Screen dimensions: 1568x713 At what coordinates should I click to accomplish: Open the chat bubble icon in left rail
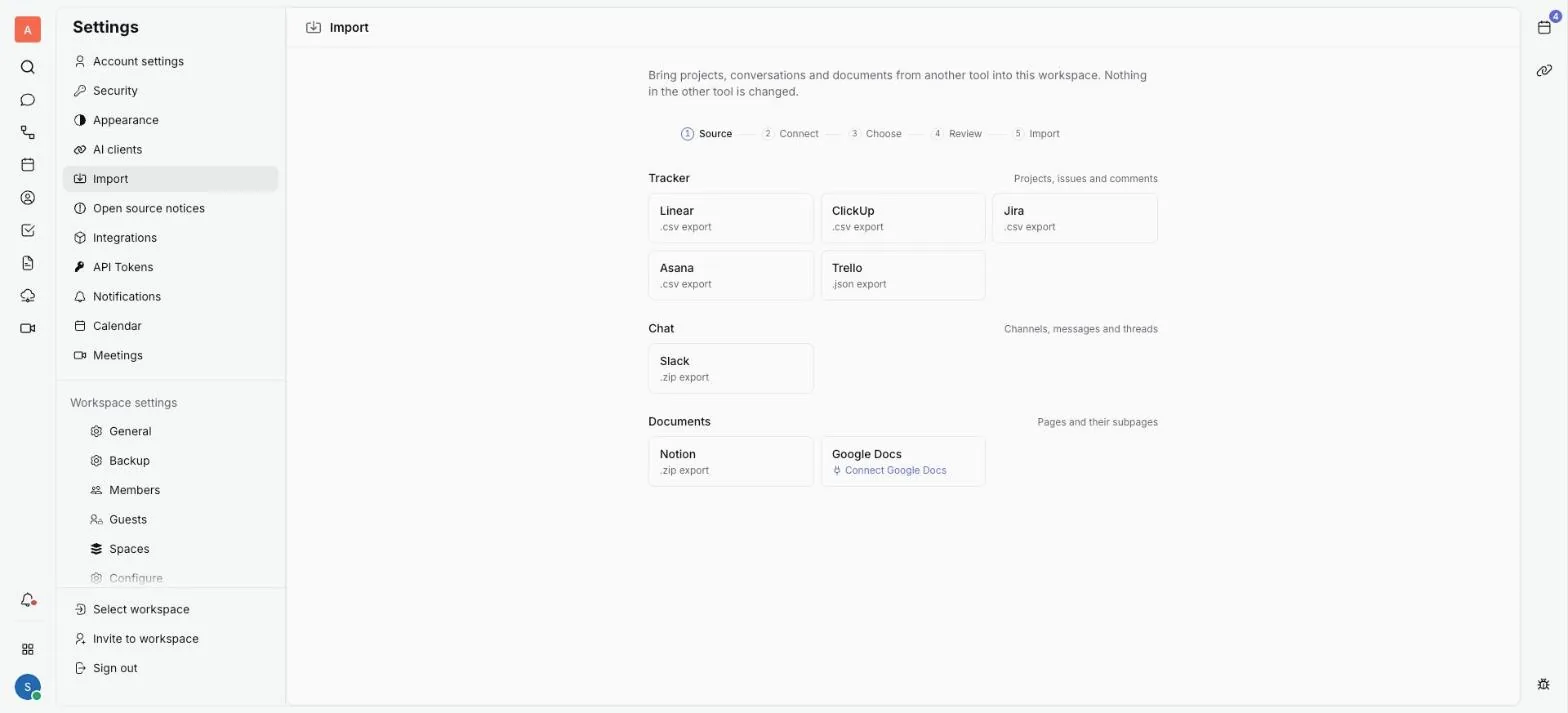(28, 100)
